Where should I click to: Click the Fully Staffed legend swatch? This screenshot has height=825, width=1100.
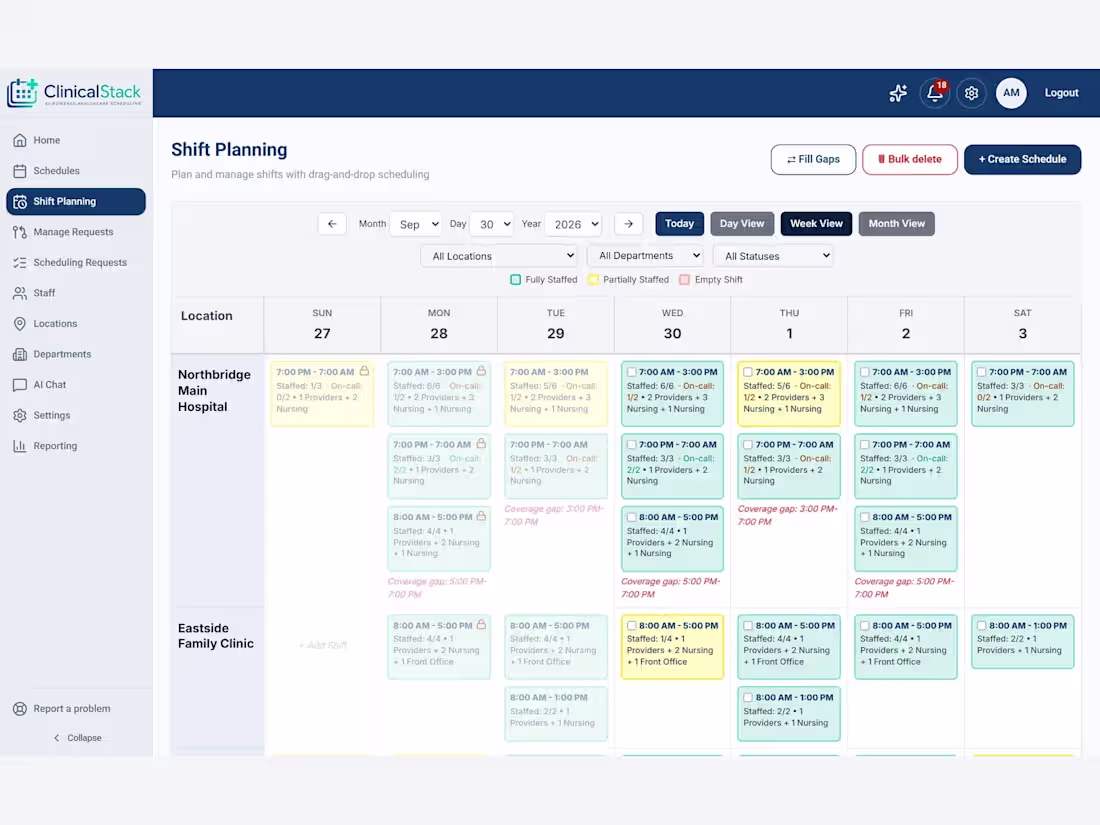tap(516, 280)
